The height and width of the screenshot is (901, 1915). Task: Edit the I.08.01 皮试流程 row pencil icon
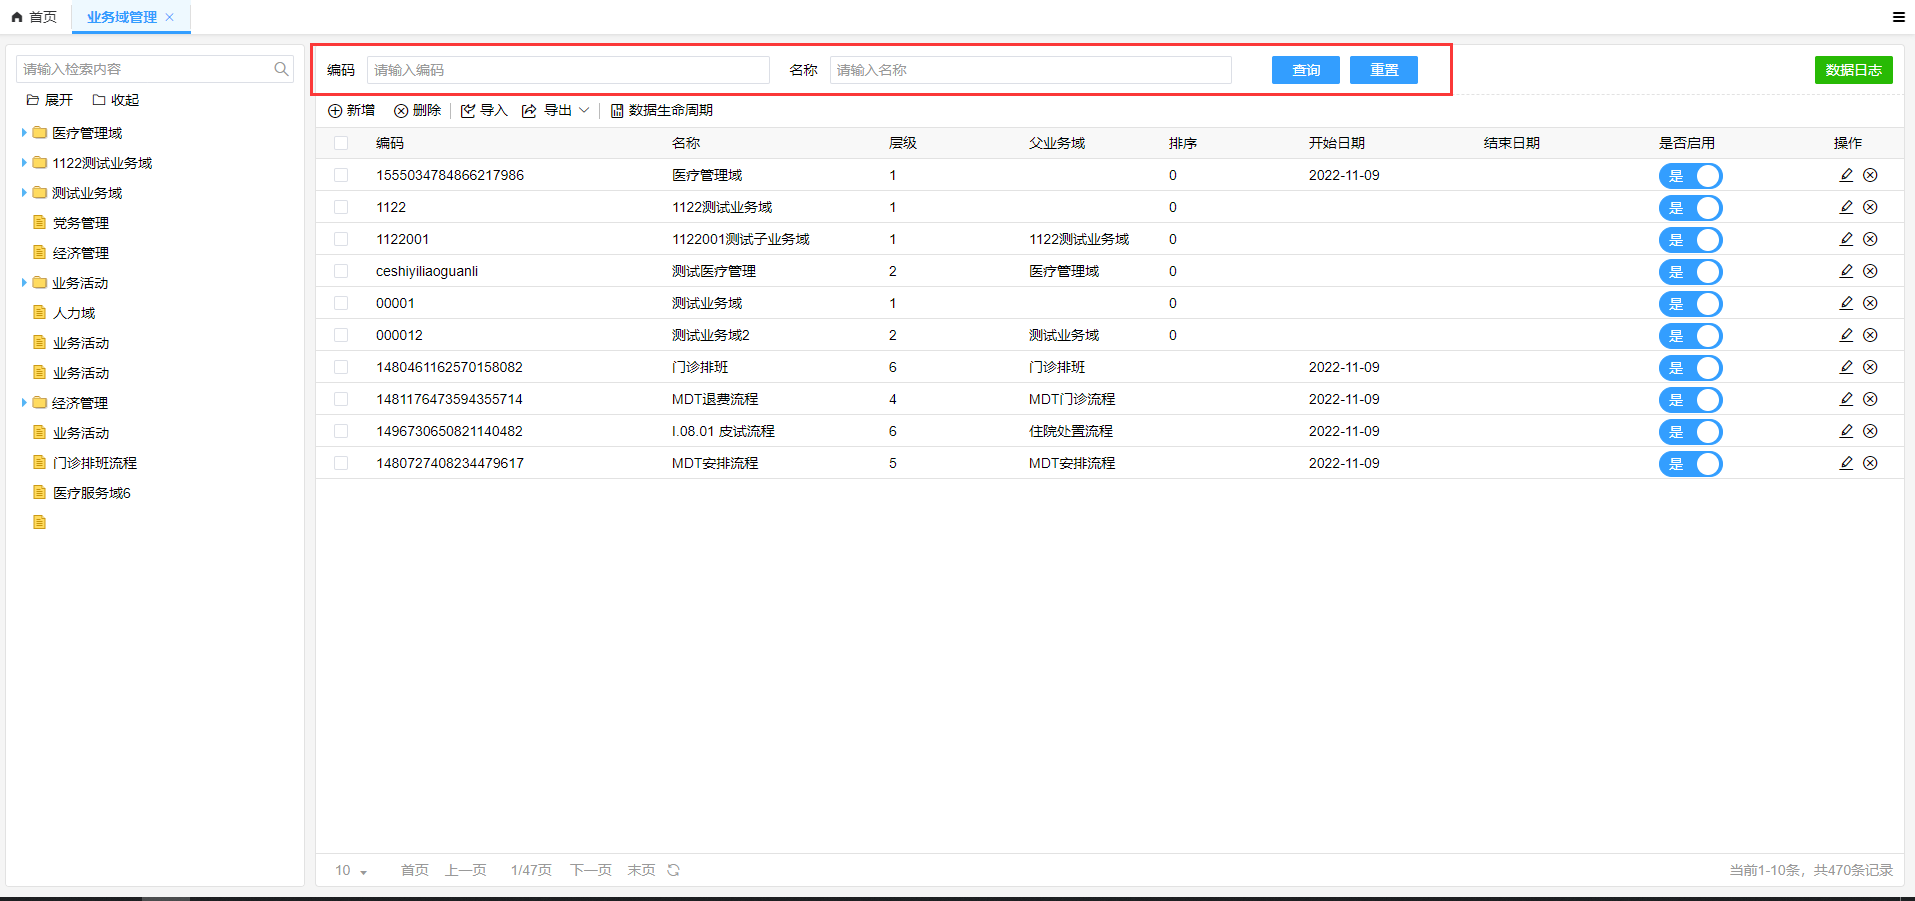pos(1846,431)
